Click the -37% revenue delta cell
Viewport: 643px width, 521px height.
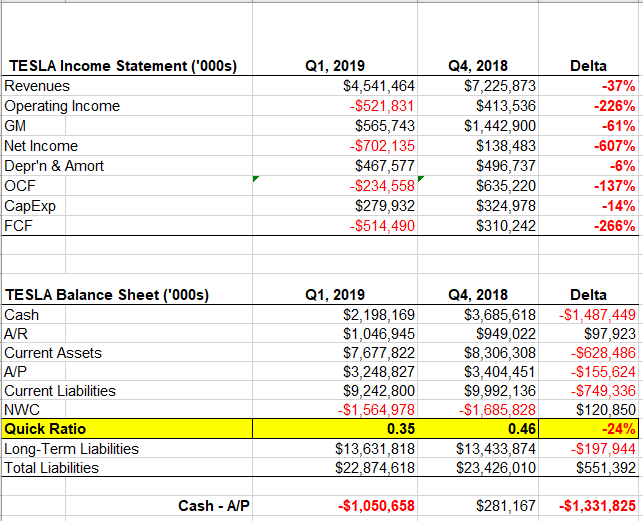tap(618, 86)
